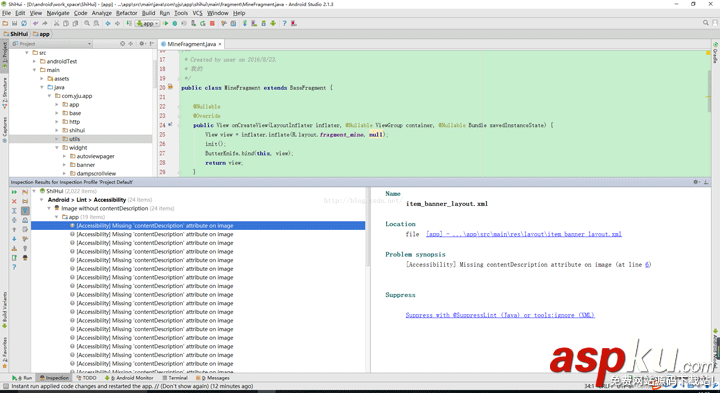Rerun inspection with green double-arrow icon
Screen dimensions: 720x393
(14, 191)
